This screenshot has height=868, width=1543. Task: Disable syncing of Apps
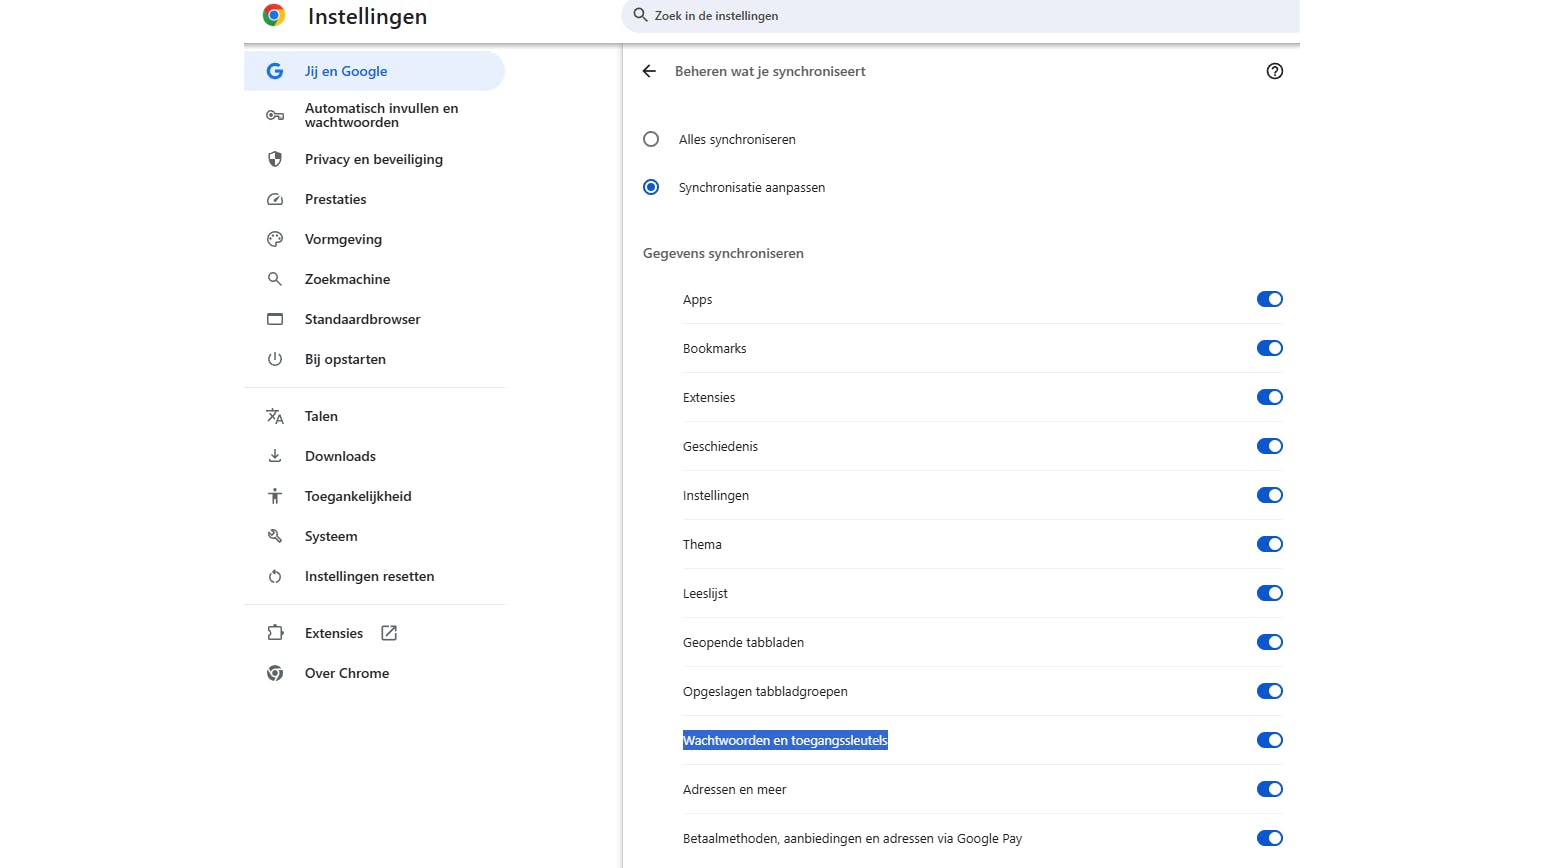[1269, 299]
